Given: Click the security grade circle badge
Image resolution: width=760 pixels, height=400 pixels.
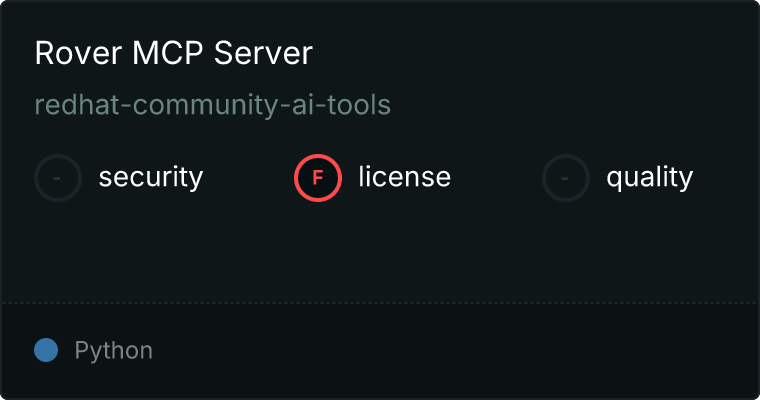Looking at the screenshot, I should tap(58, 178).
